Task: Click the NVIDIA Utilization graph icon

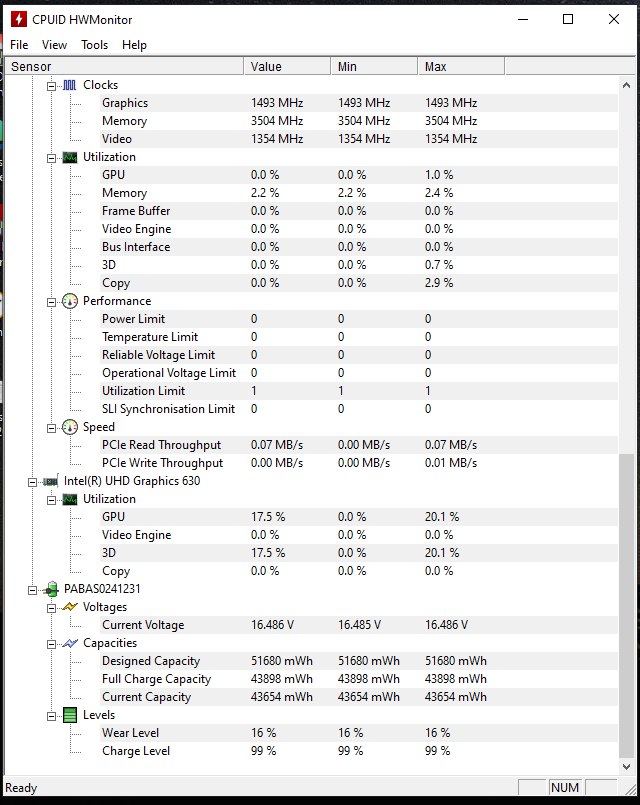Action: click(70, 157)
